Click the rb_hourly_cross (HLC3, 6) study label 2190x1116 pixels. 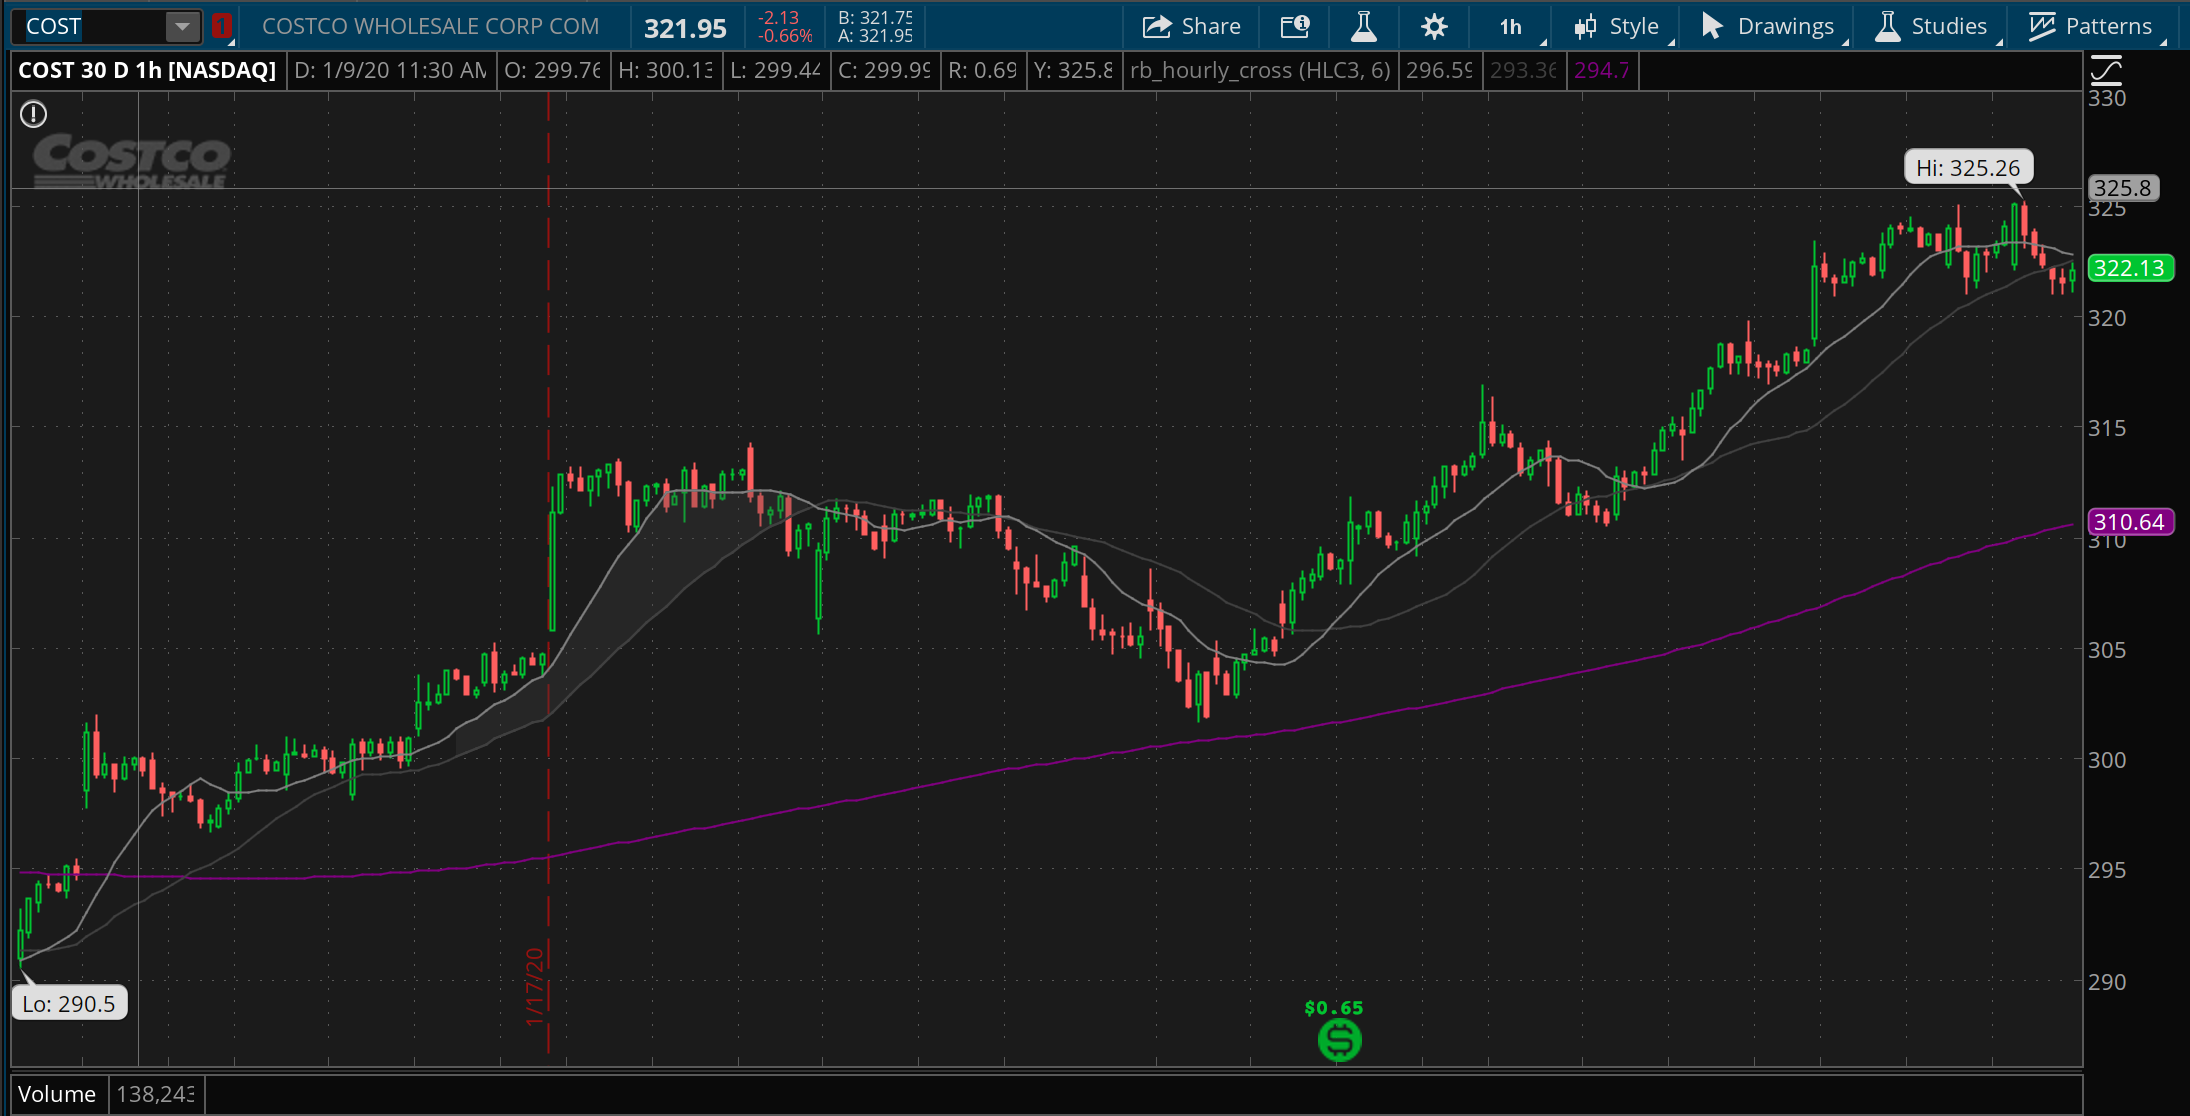[x=1260, y=70]
